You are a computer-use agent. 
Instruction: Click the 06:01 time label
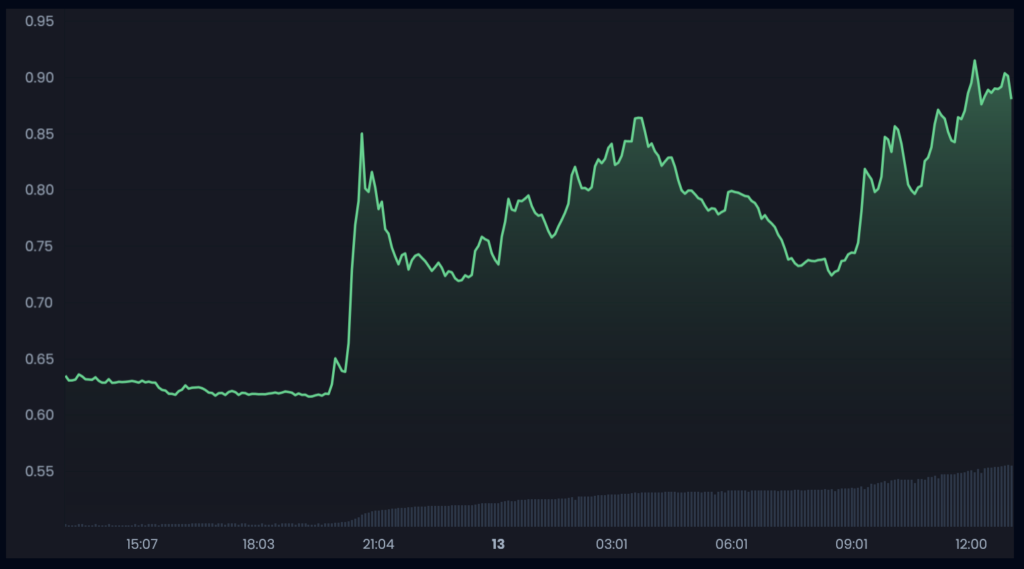(x=732, y=545)
